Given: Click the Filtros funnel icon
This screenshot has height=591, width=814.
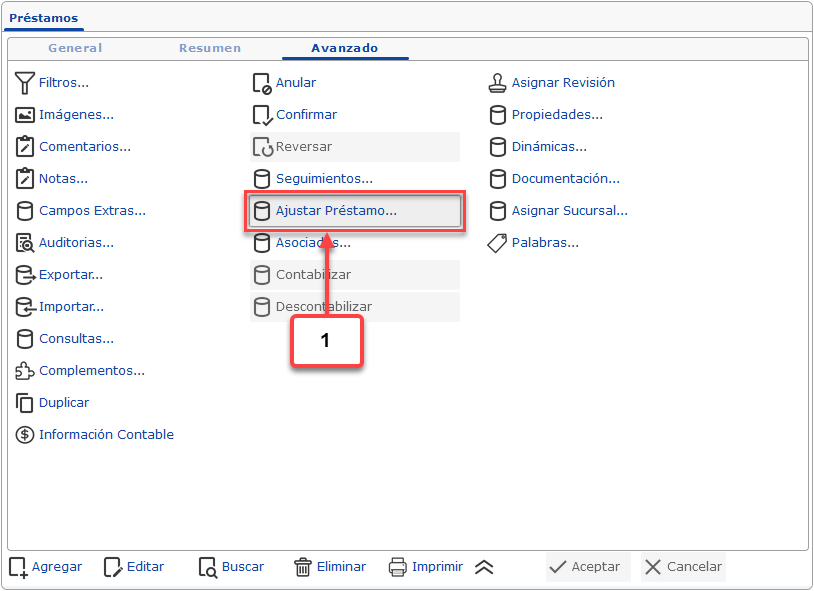Looking at the screenshot, I should pos(25,83).
